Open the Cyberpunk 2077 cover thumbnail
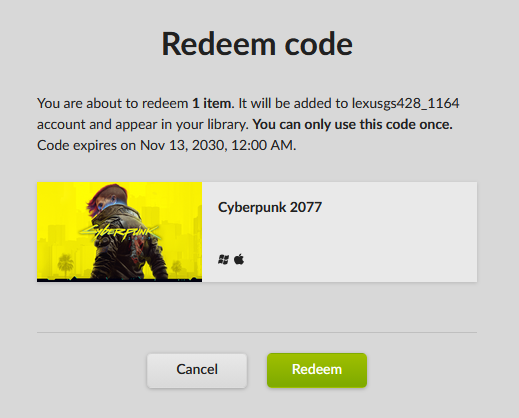The image size is (519, 418). point(119,232)
